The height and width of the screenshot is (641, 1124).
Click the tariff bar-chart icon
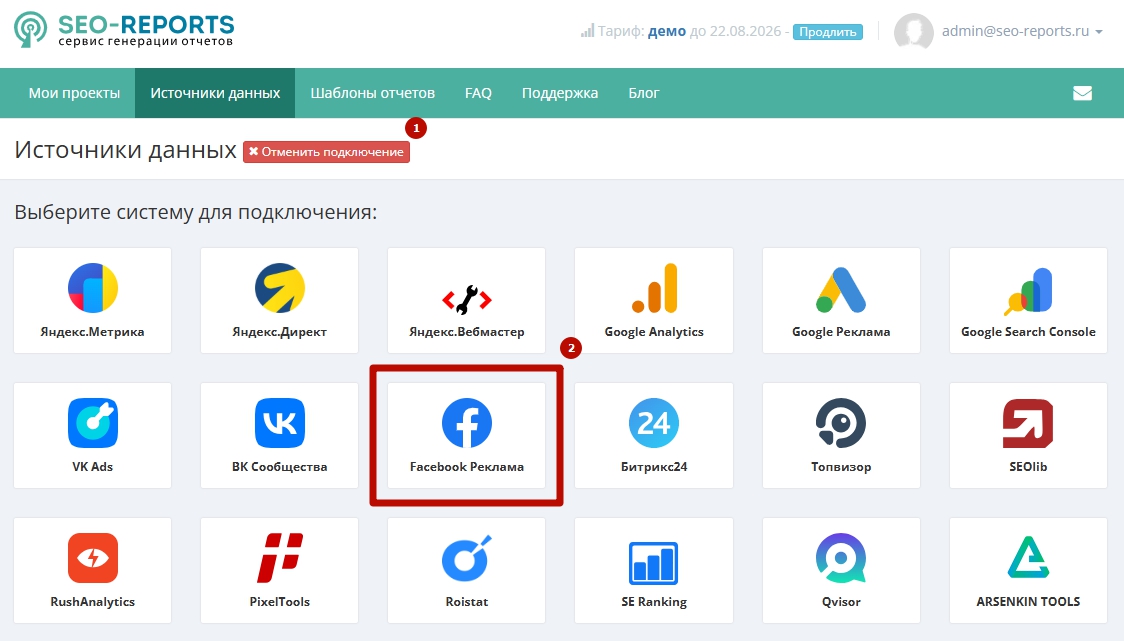(588, 31)
